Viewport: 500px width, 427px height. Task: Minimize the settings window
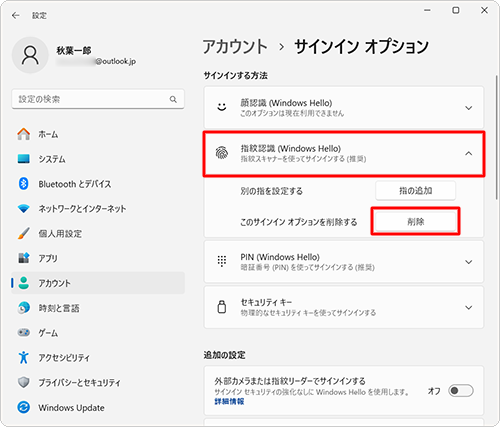tap(427, 10)
